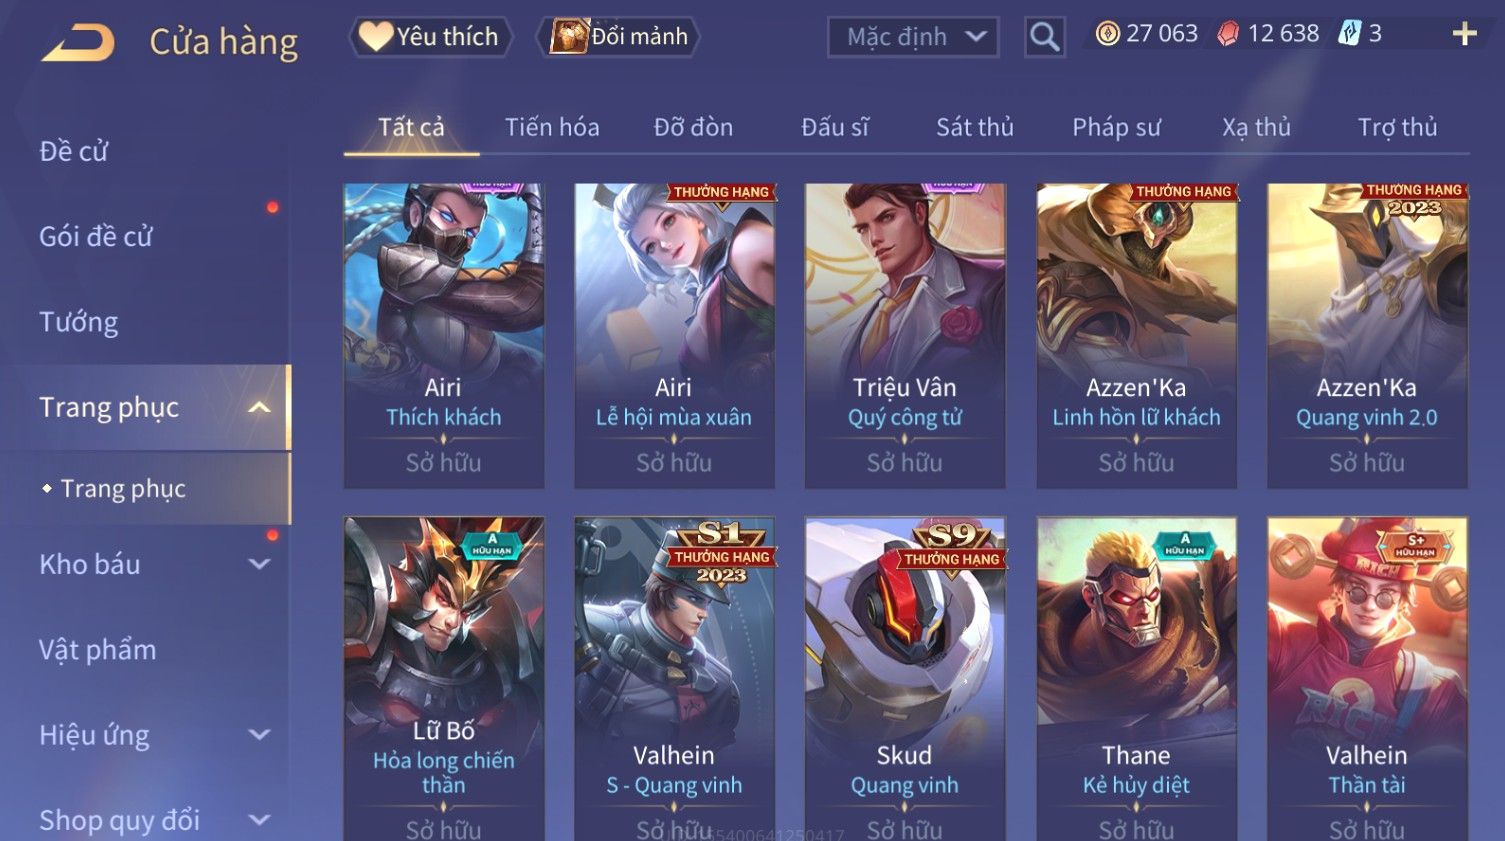Select the Tiến hóa filter tab
This screenshot has width=1505, height=841.
552,127
